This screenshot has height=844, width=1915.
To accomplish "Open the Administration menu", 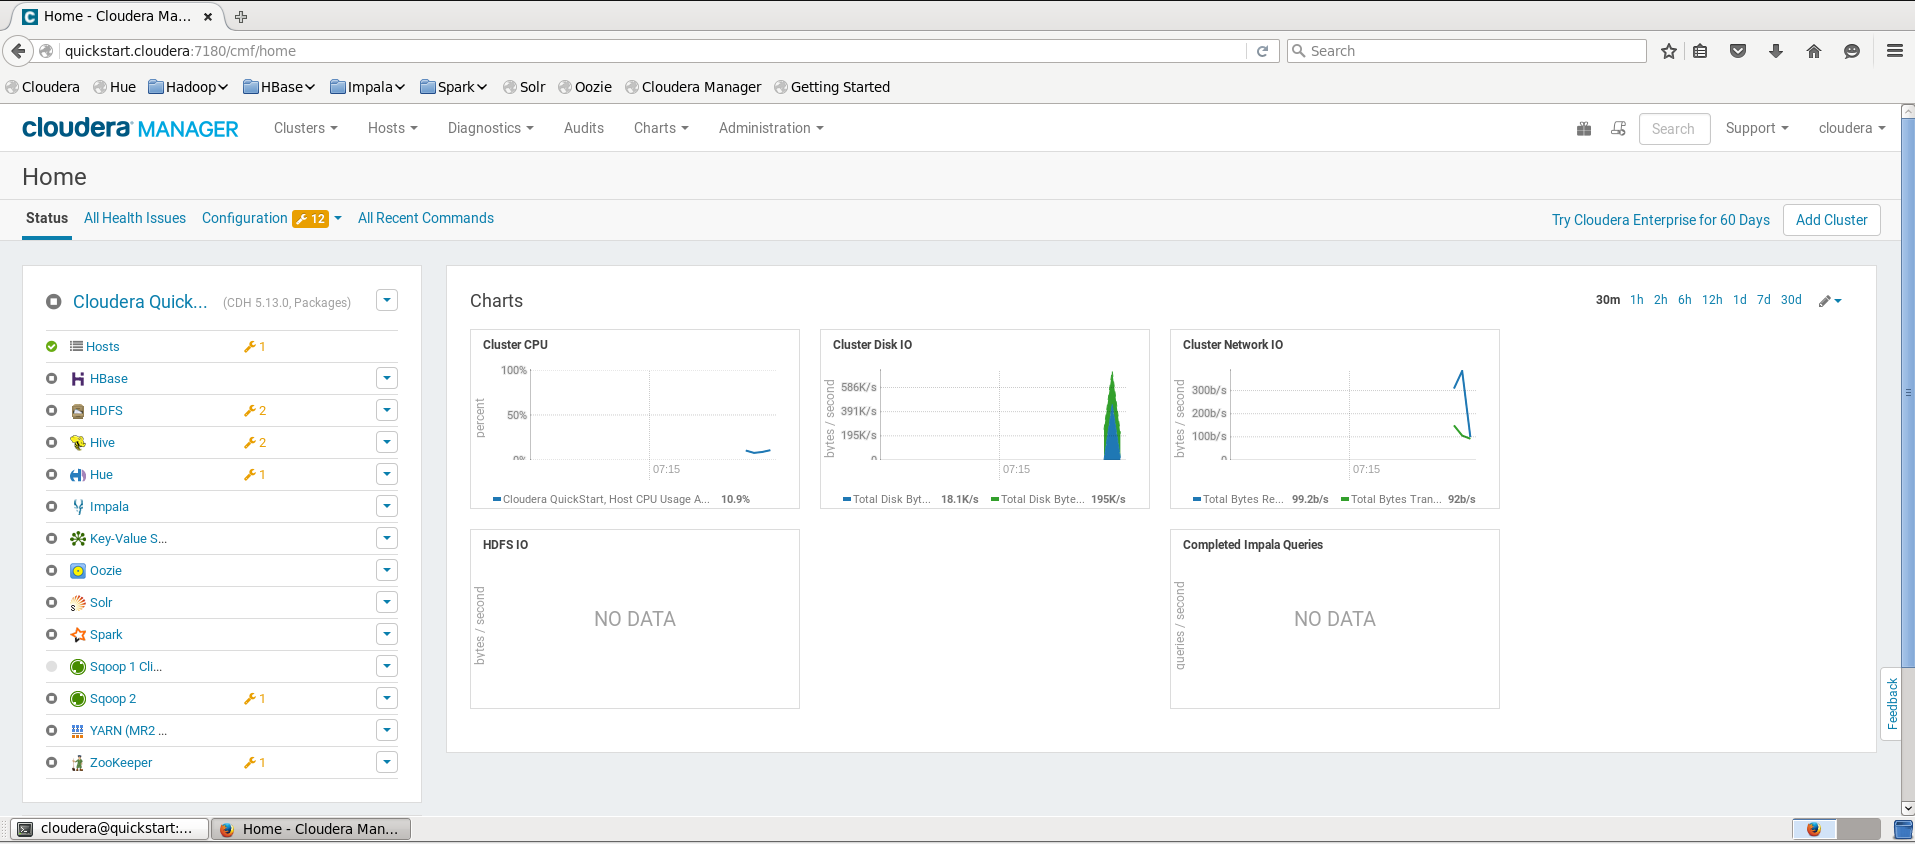I will tap(771, 128).
